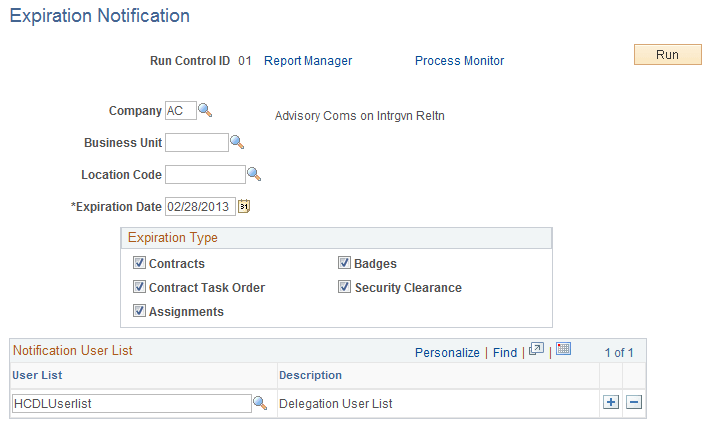This screenshot has width=710, height=425.
Task: Click into the Business Unit field
Action: point(197,142)
